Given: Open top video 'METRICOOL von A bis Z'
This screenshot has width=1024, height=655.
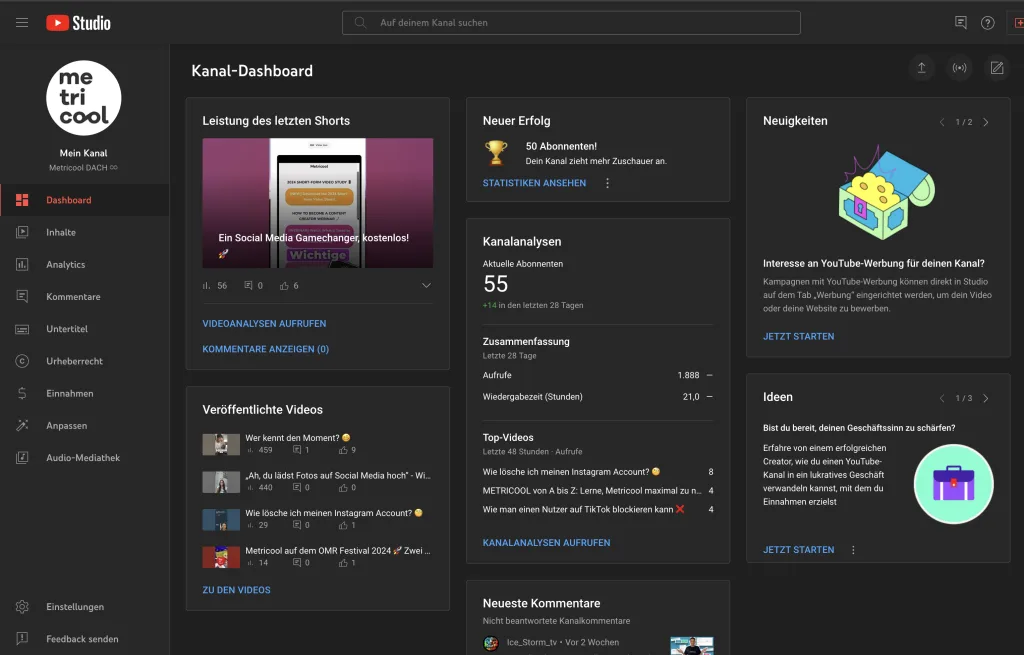Looking at the screenshot, I should (592, 490).
